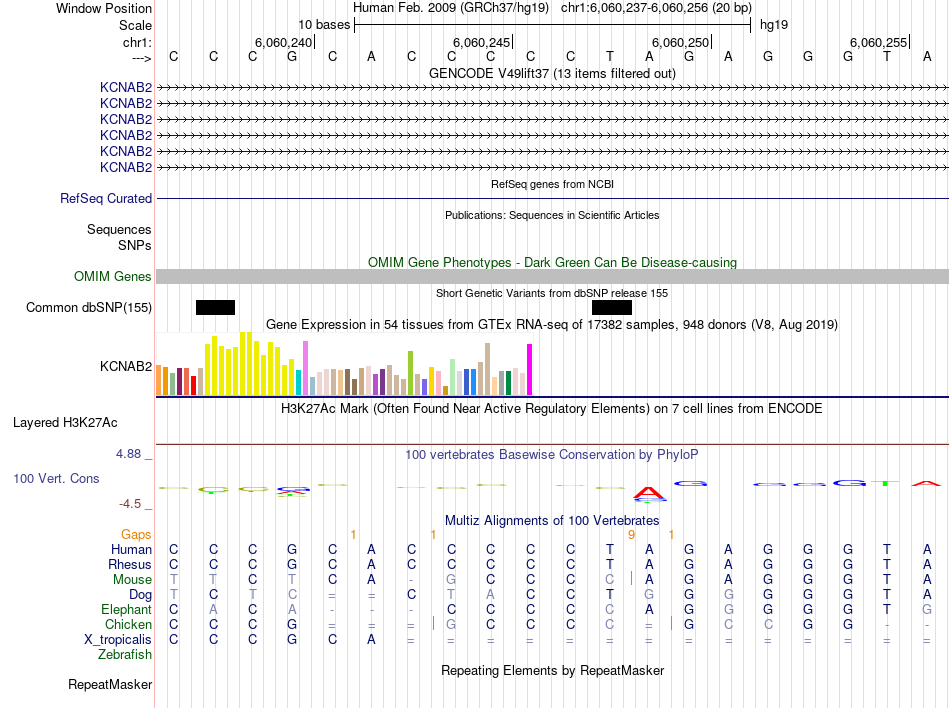Click the Sequences label of Publications track

[x=119, y=230]
